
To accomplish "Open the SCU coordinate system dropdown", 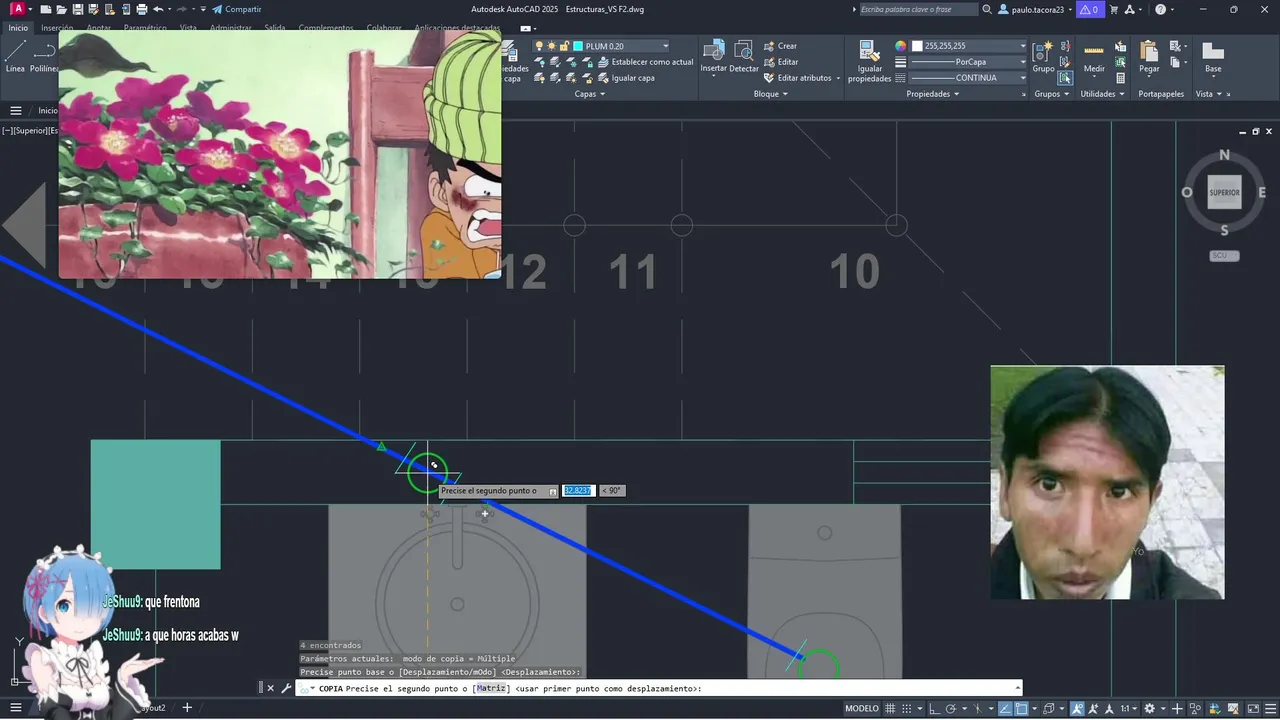I will (x=1224, y=255).
